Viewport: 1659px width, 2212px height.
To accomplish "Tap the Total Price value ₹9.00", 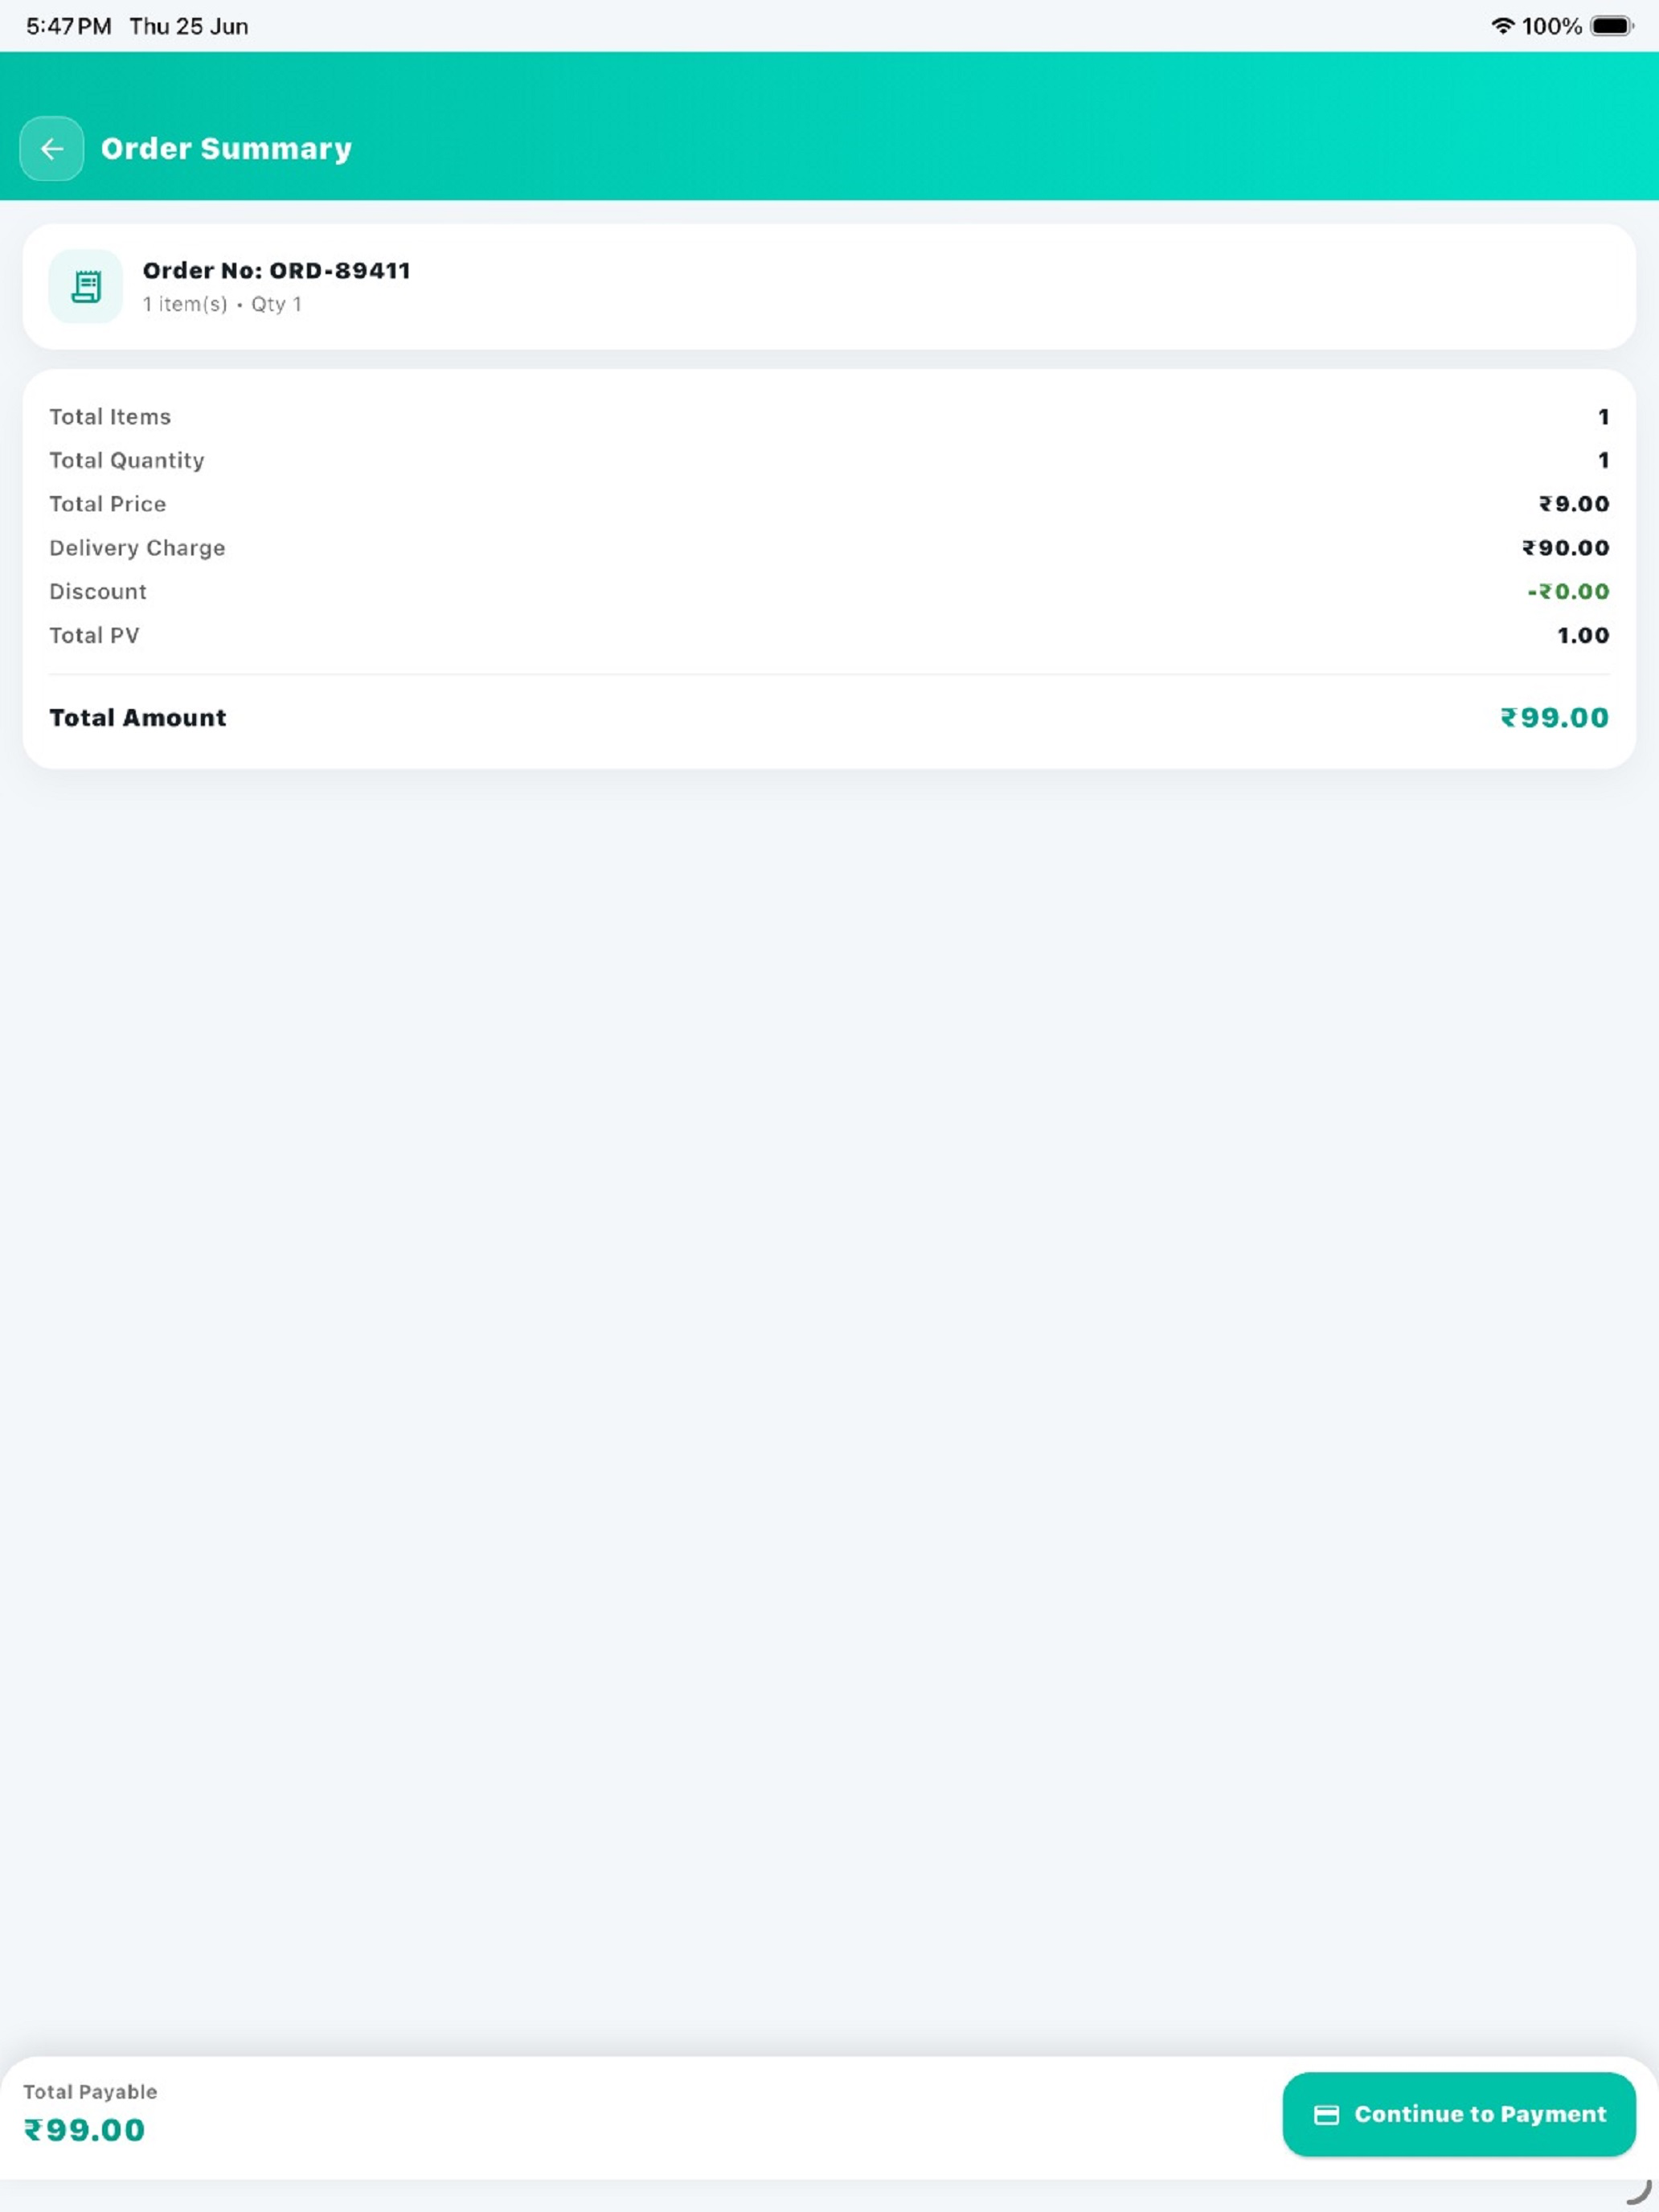I will coord(1574,504).
